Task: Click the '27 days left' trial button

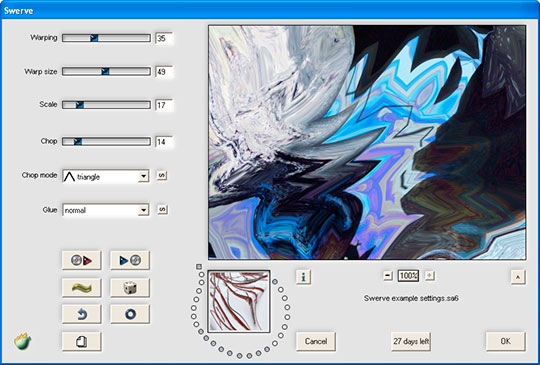Action: tap(411, 341)
